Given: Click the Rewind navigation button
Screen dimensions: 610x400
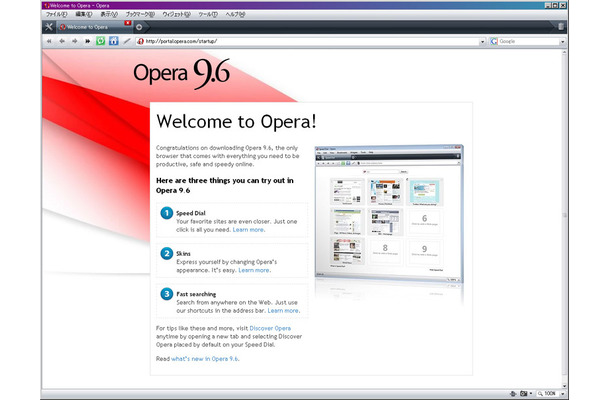Looking at the screenshot, I should tap(49, 41).
